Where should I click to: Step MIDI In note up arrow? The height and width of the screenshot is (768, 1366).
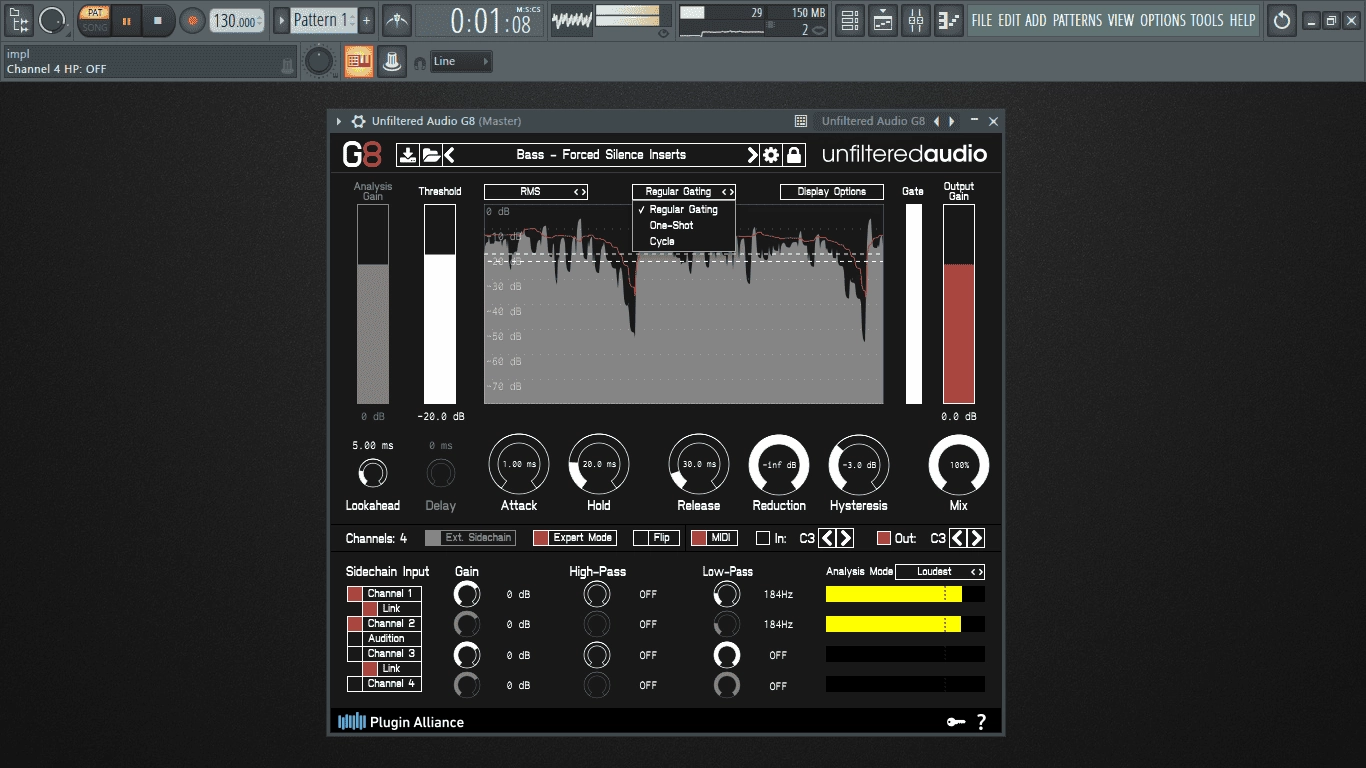[845, 538]
